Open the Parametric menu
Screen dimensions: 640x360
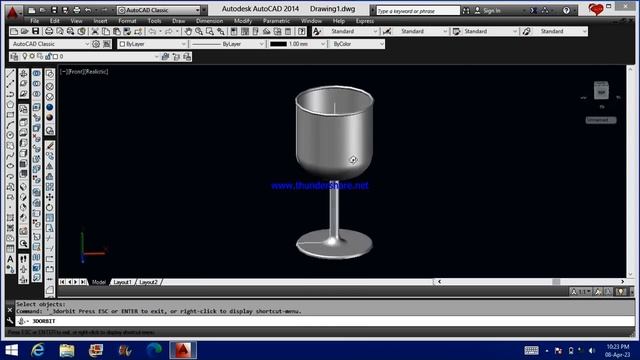coord(276,21)
